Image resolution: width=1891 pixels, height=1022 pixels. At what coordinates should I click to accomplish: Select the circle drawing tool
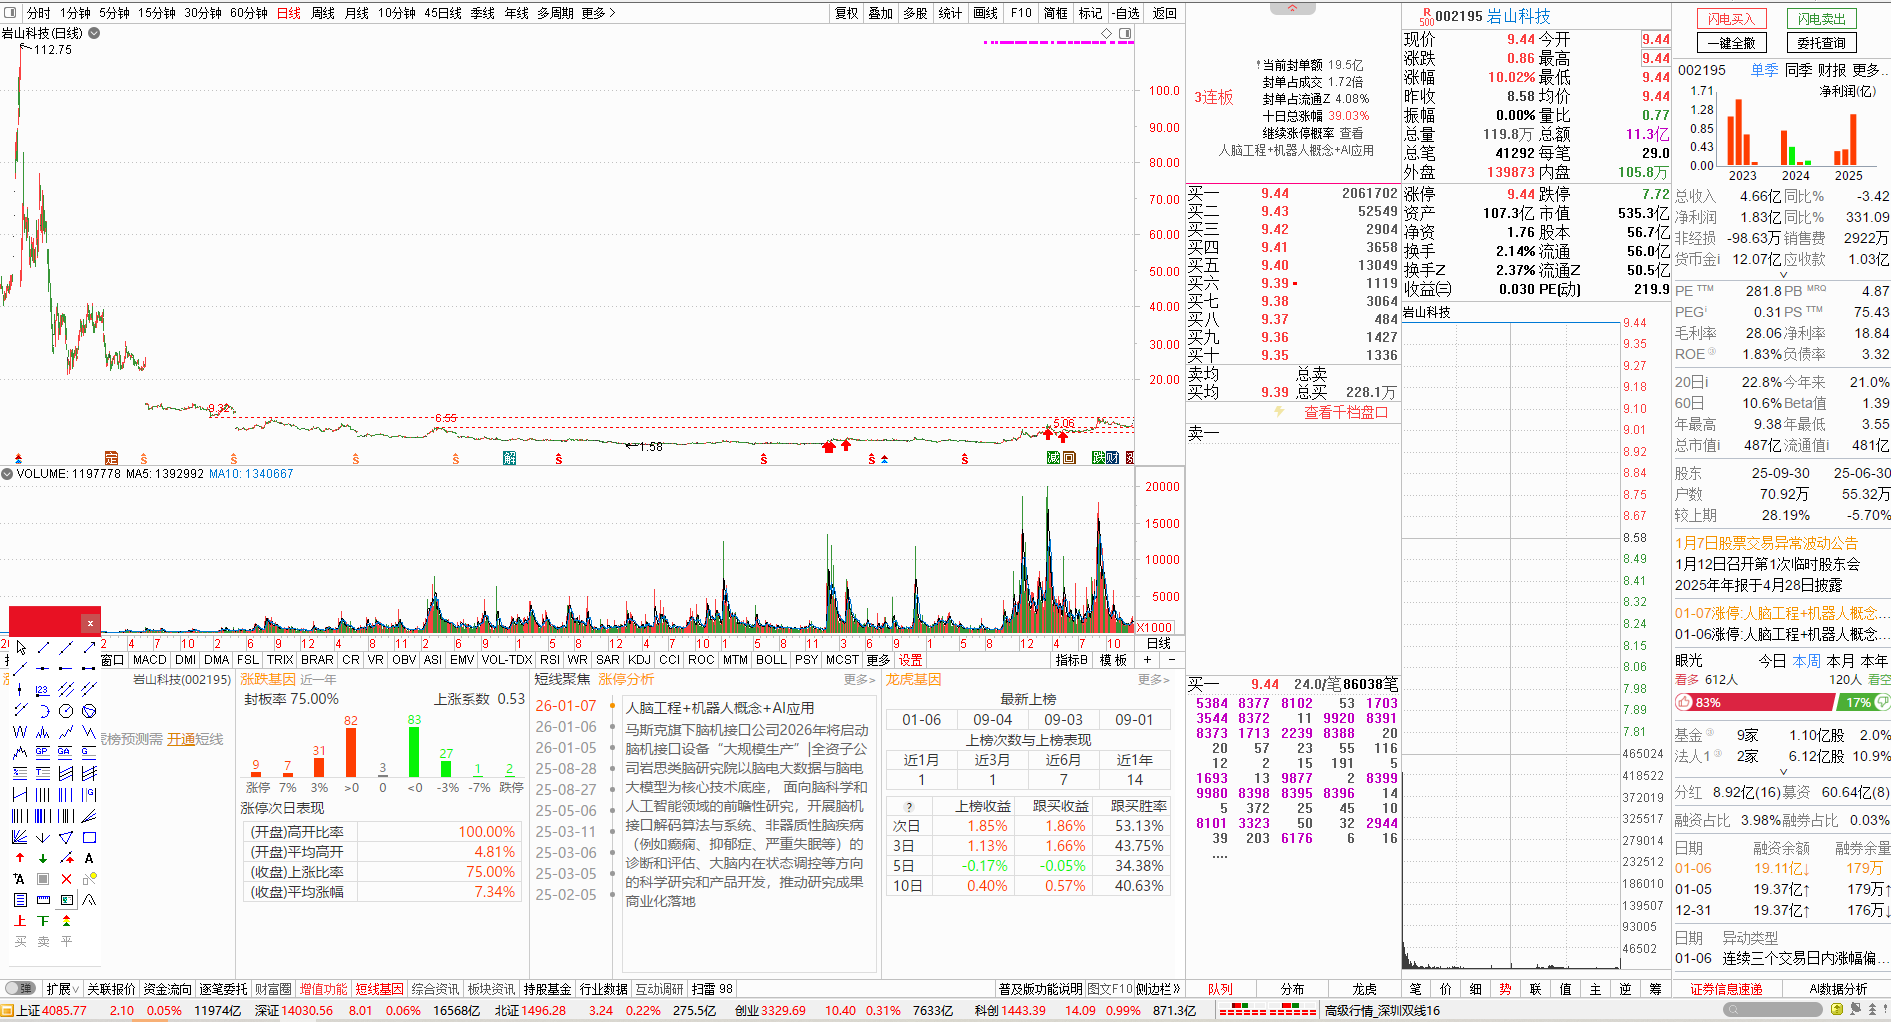(x=66, y=711)
